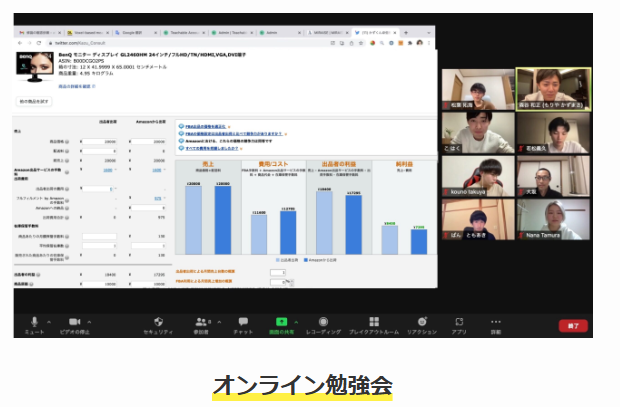The image size is (620, 407).
Task: Open the three-dots more options menu
Action: pos(497,321)
